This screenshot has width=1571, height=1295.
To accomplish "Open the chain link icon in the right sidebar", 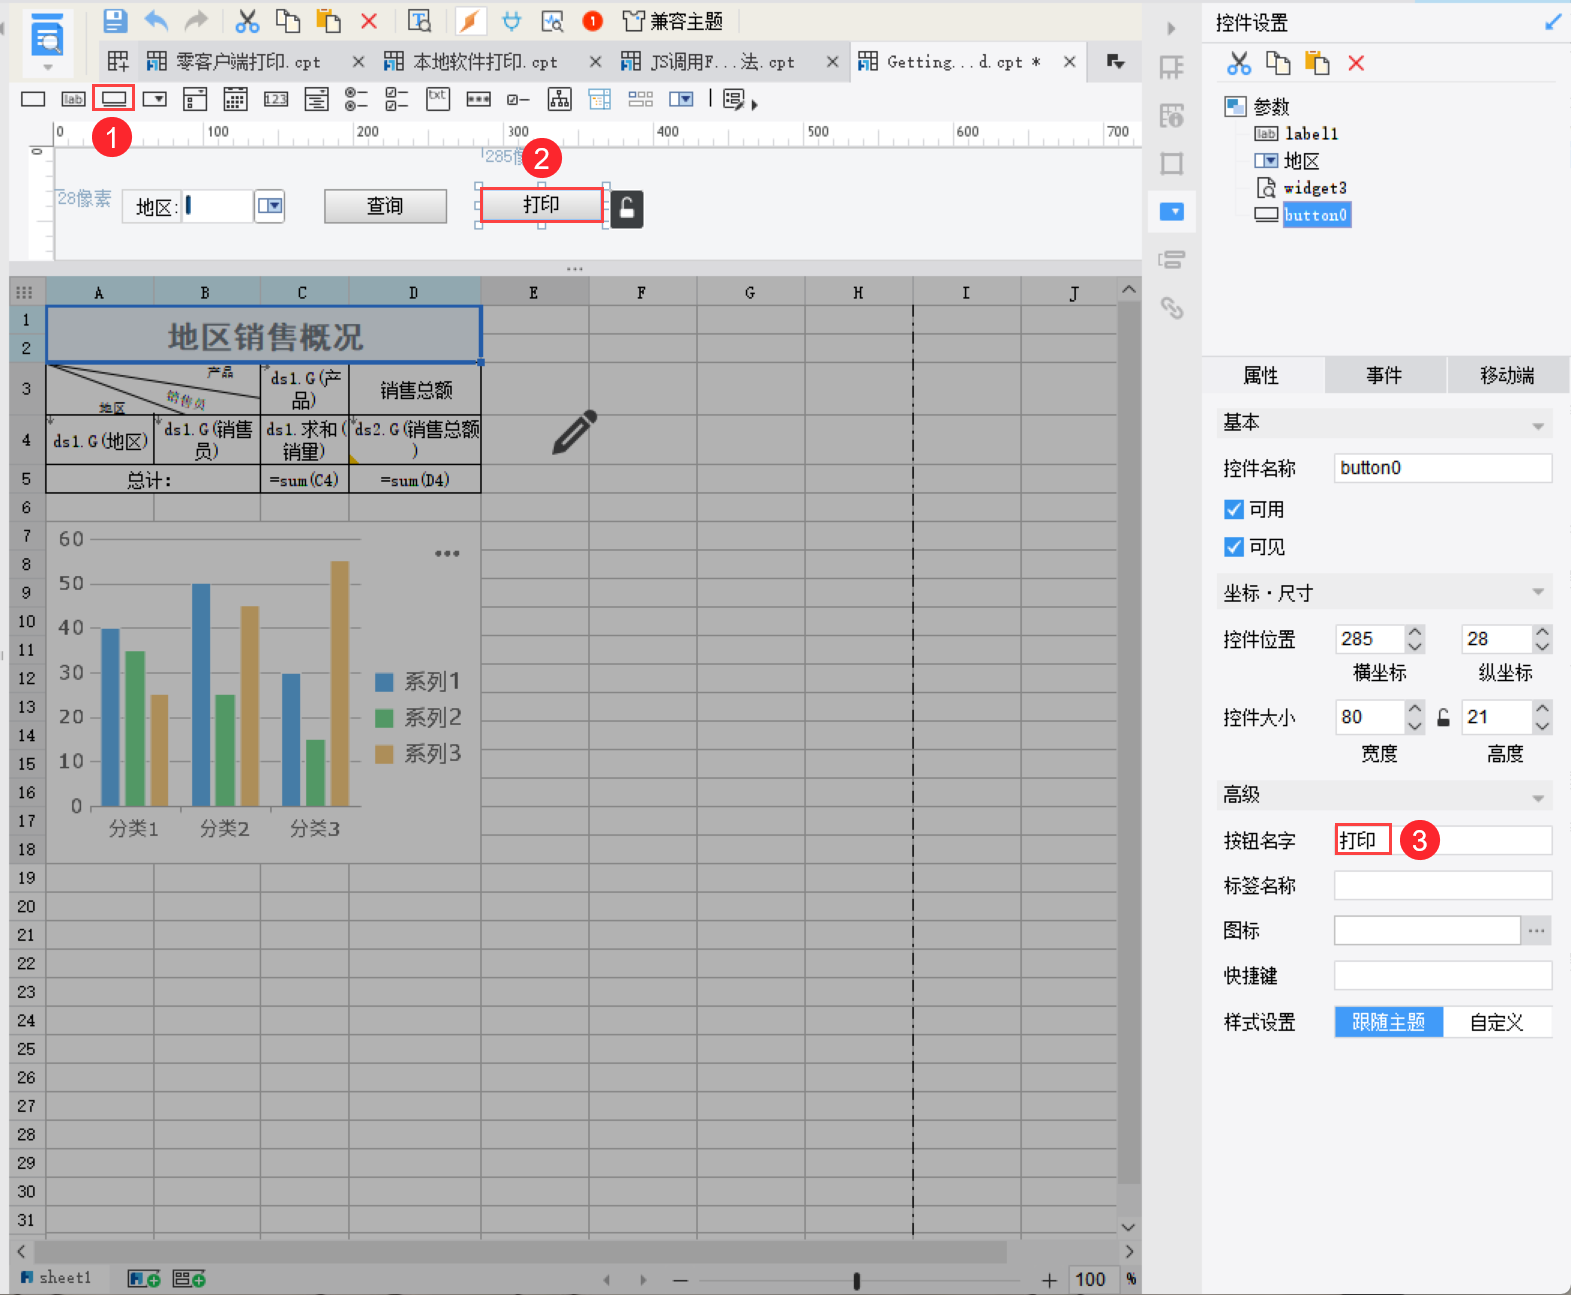I will coord(1172,308).
